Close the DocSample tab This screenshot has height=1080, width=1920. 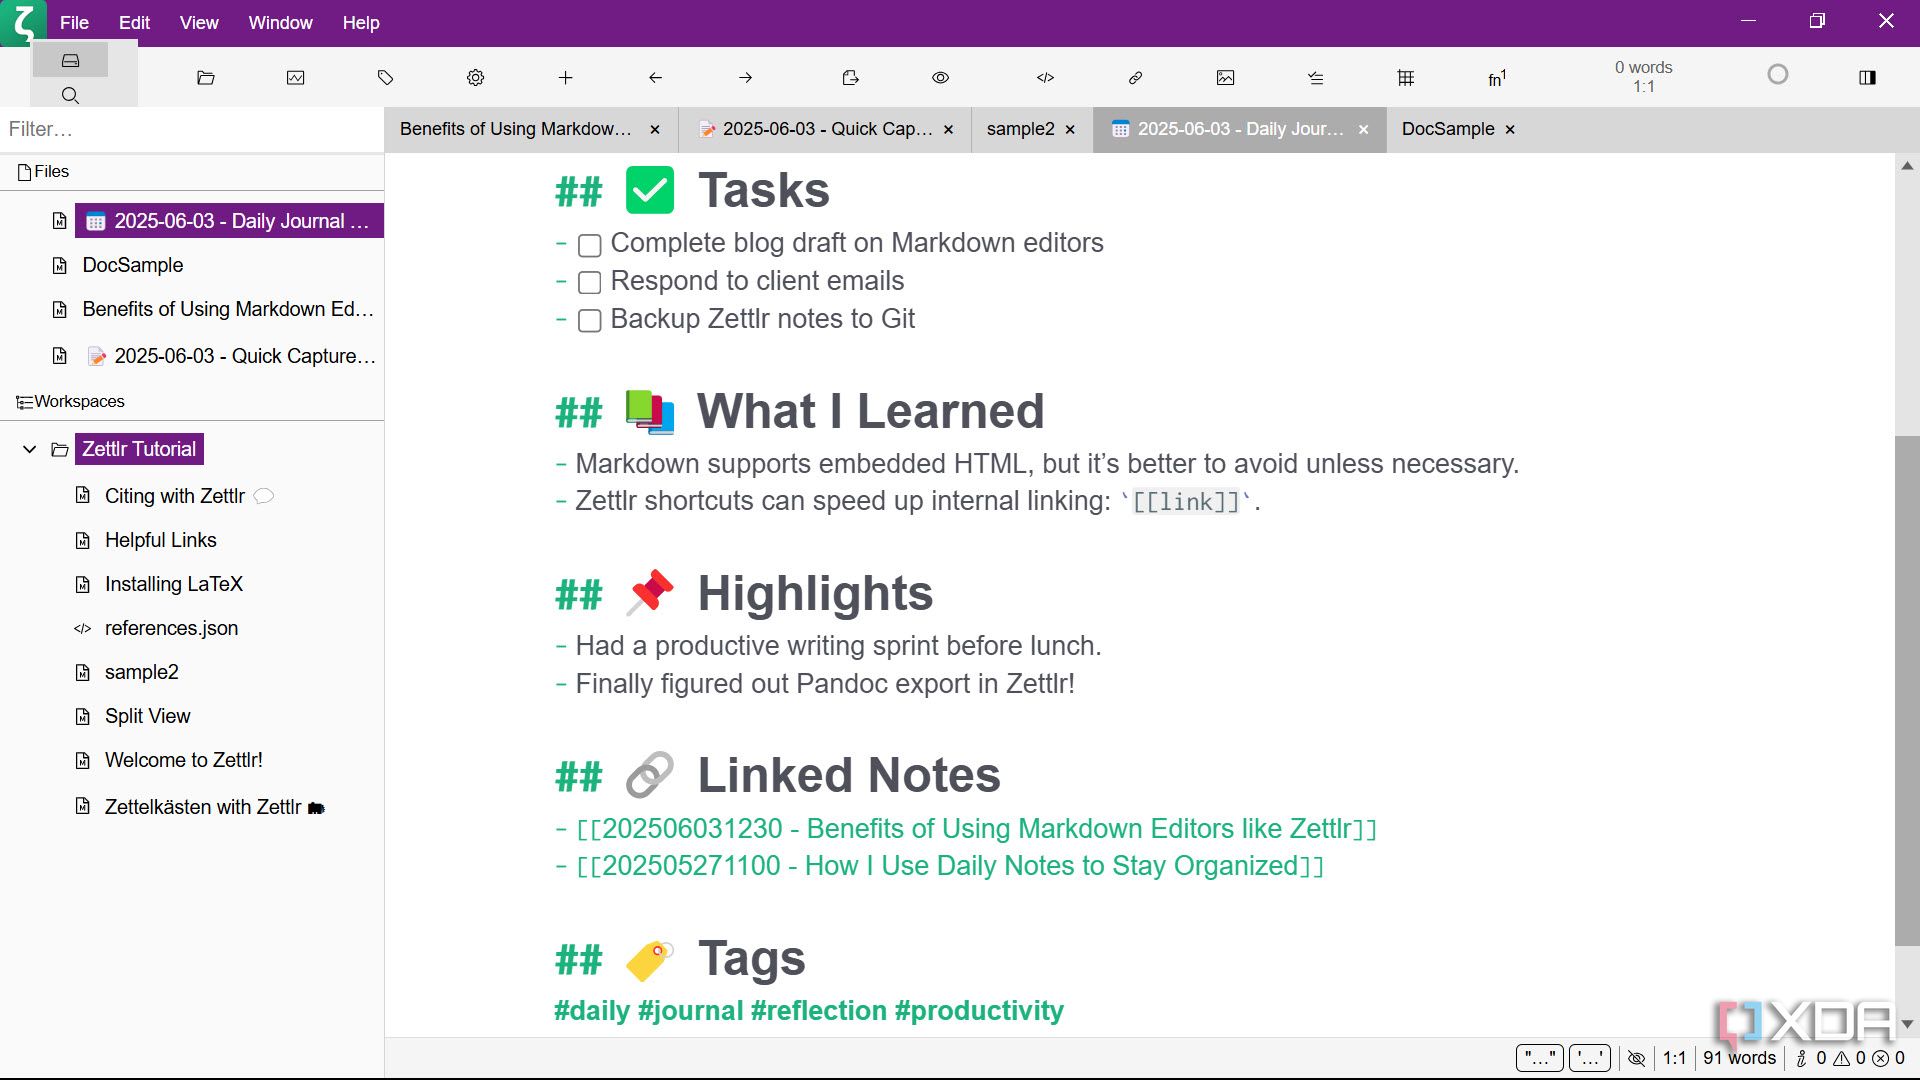[x=1510, y=130]
